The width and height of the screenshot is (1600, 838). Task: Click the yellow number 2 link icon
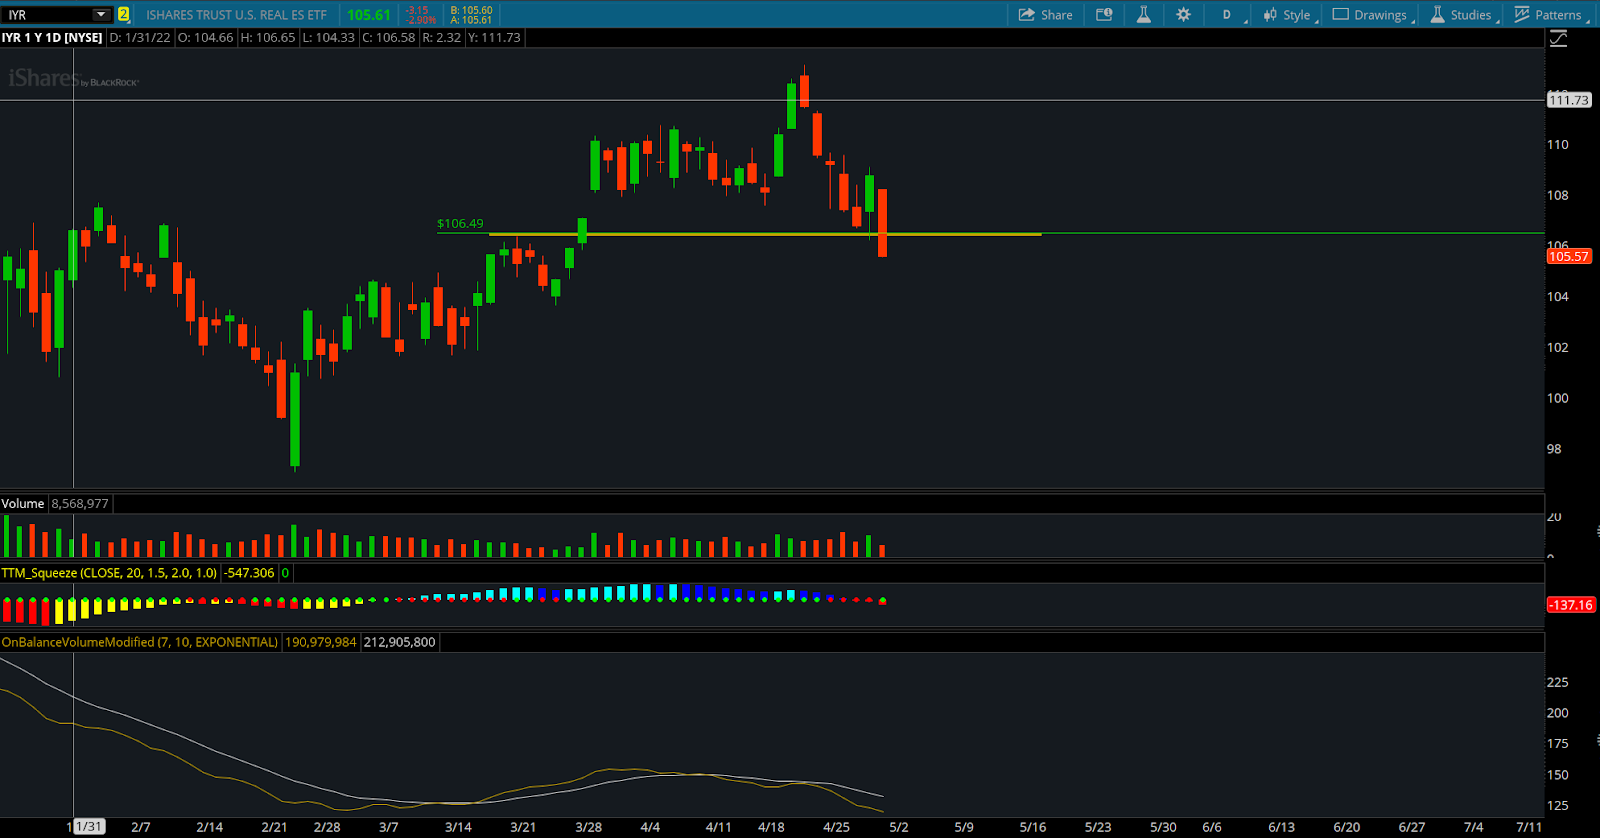tap(124, 14)
